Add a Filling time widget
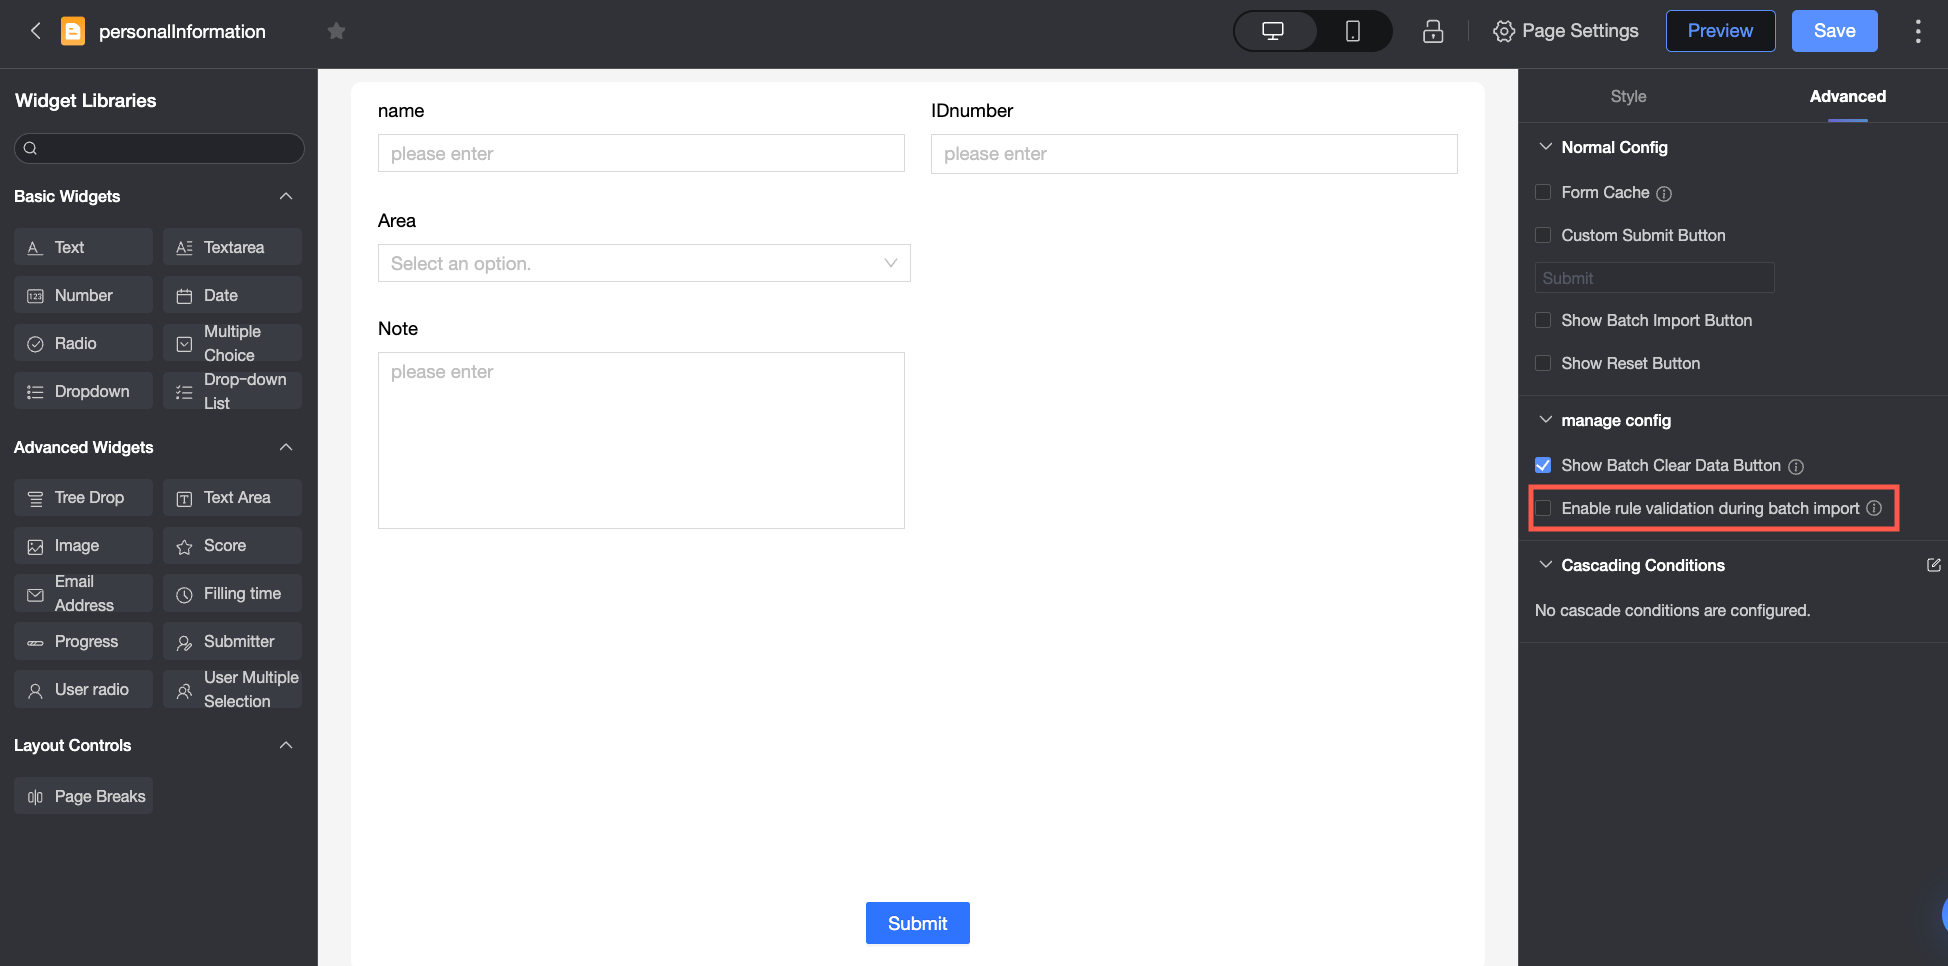This screenshot has height=966, width=1948. (x=232, y=593)
